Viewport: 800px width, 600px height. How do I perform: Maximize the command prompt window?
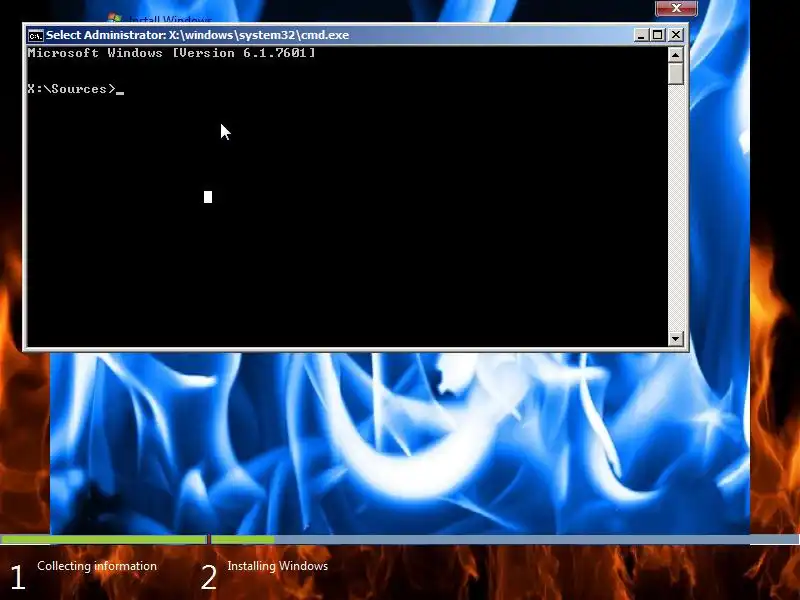pyautogui.click(x=658, y=35)
